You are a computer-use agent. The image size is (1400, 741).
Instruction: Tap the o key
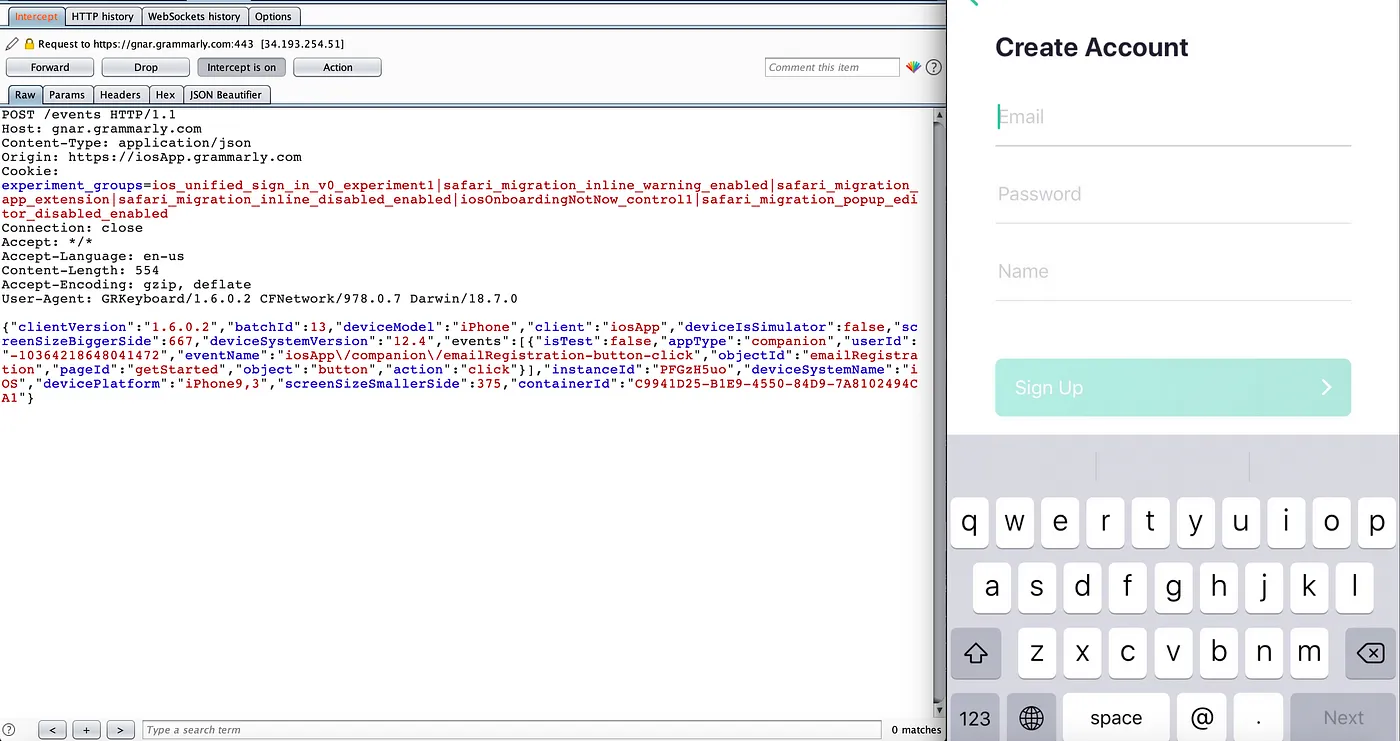[x=1331, y=522]
